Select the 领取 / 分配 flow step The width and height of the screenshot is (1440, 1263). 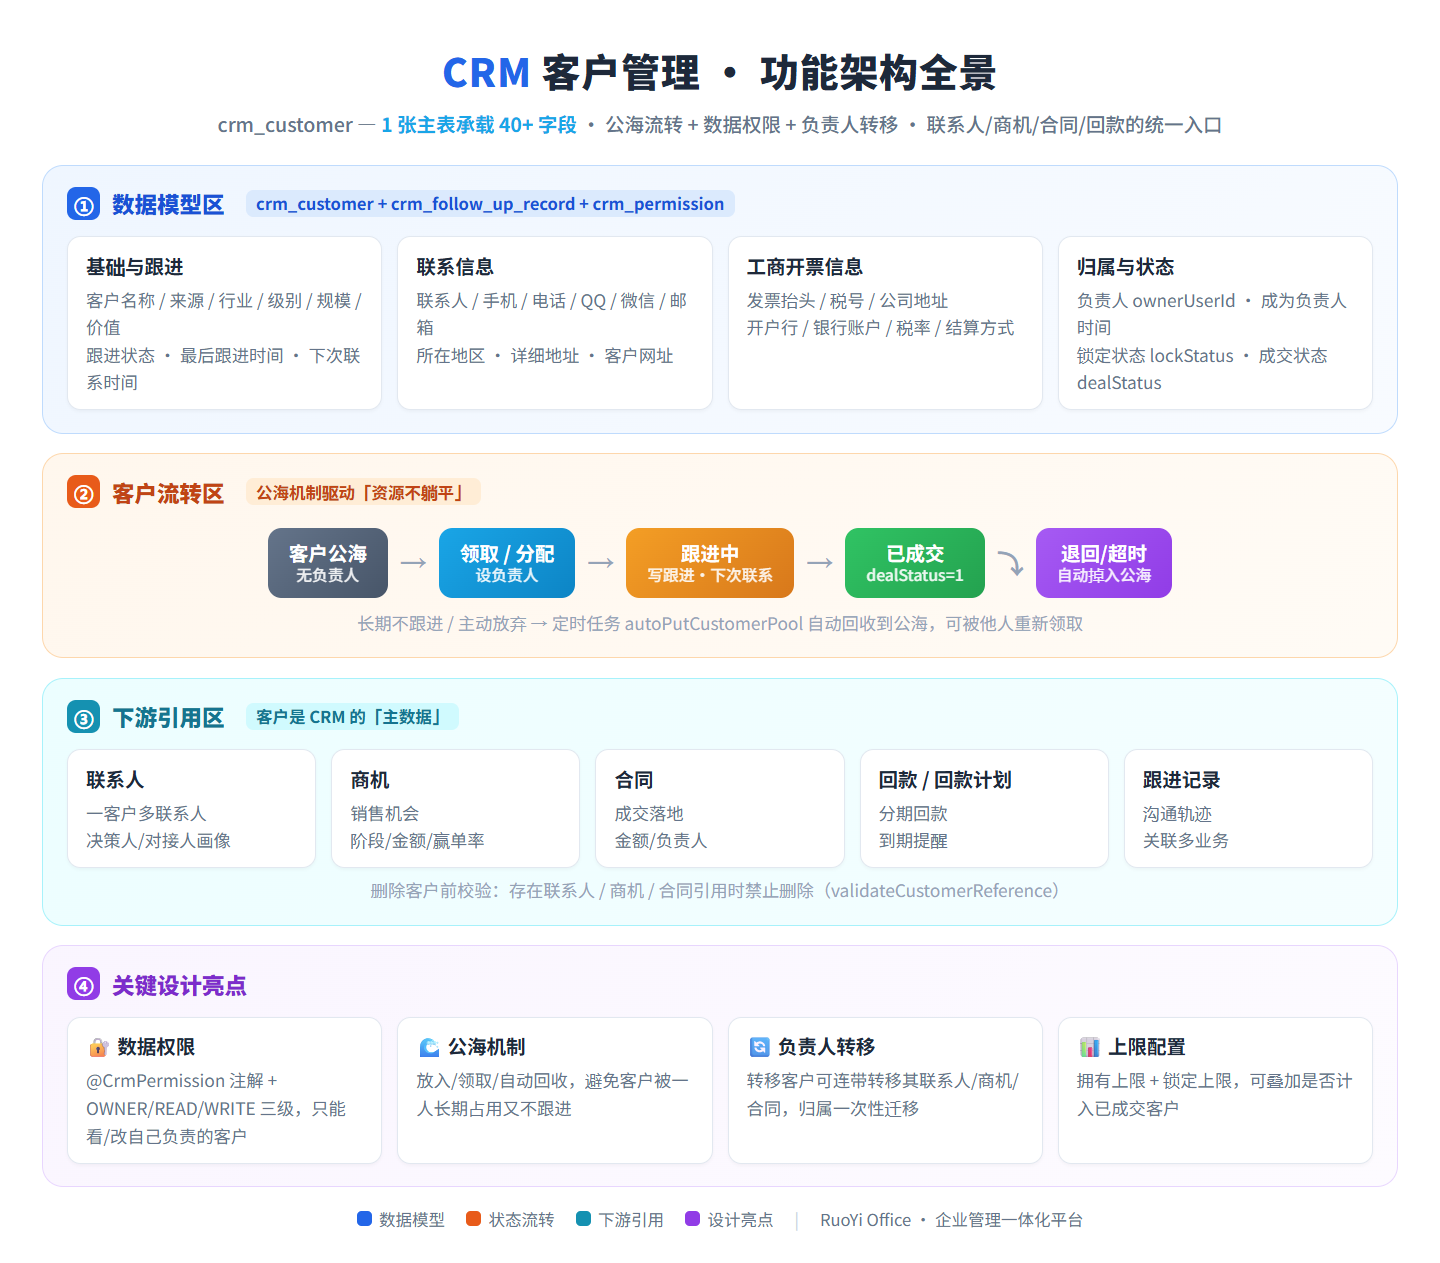pyautogui.click(x=507, y=563)
